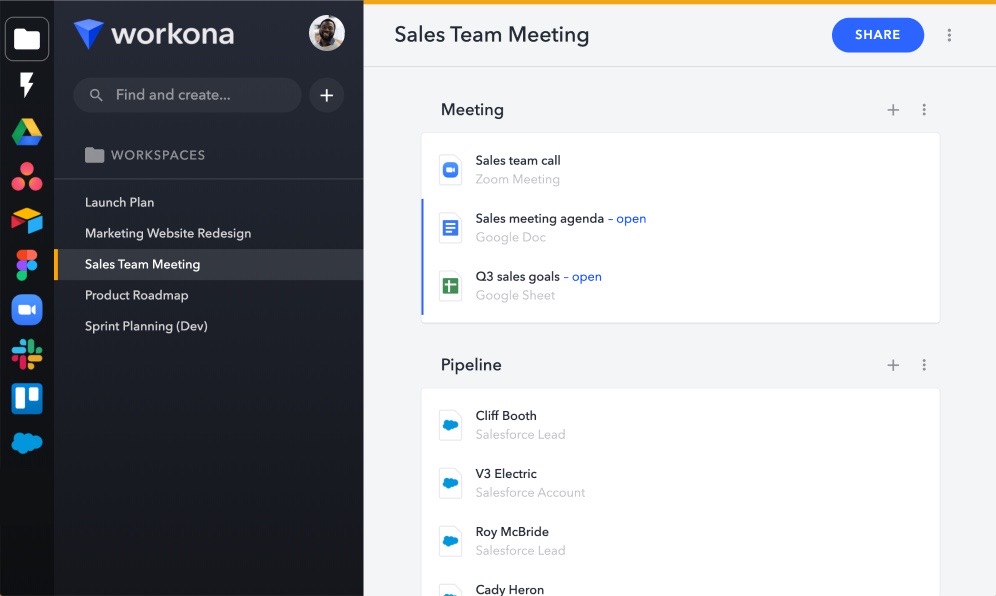996x596 pixels.
Task: Select the Product Roadmap workspace
Action: (136, 295)
